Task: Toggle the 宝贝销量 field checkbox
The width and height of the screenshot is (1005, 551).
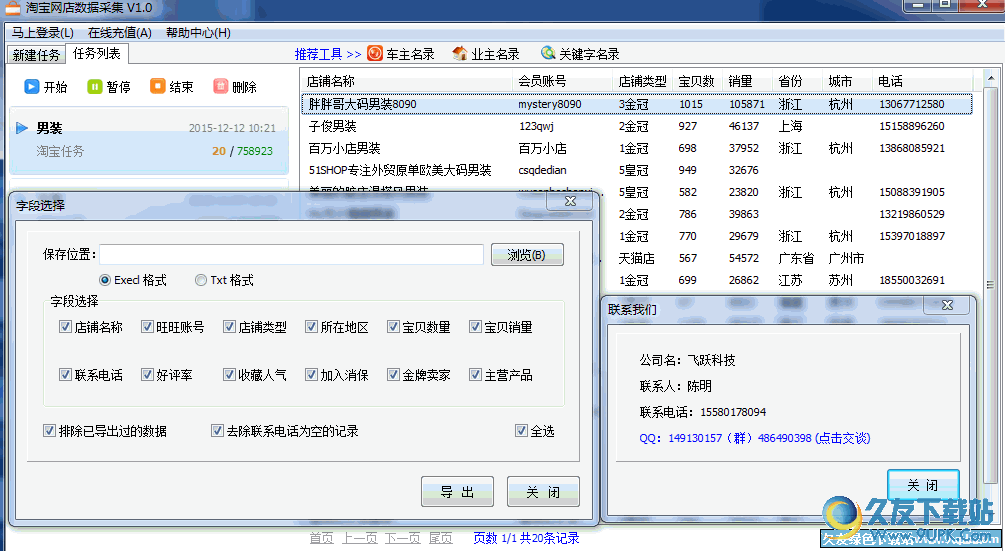Action: click(475, 327)
